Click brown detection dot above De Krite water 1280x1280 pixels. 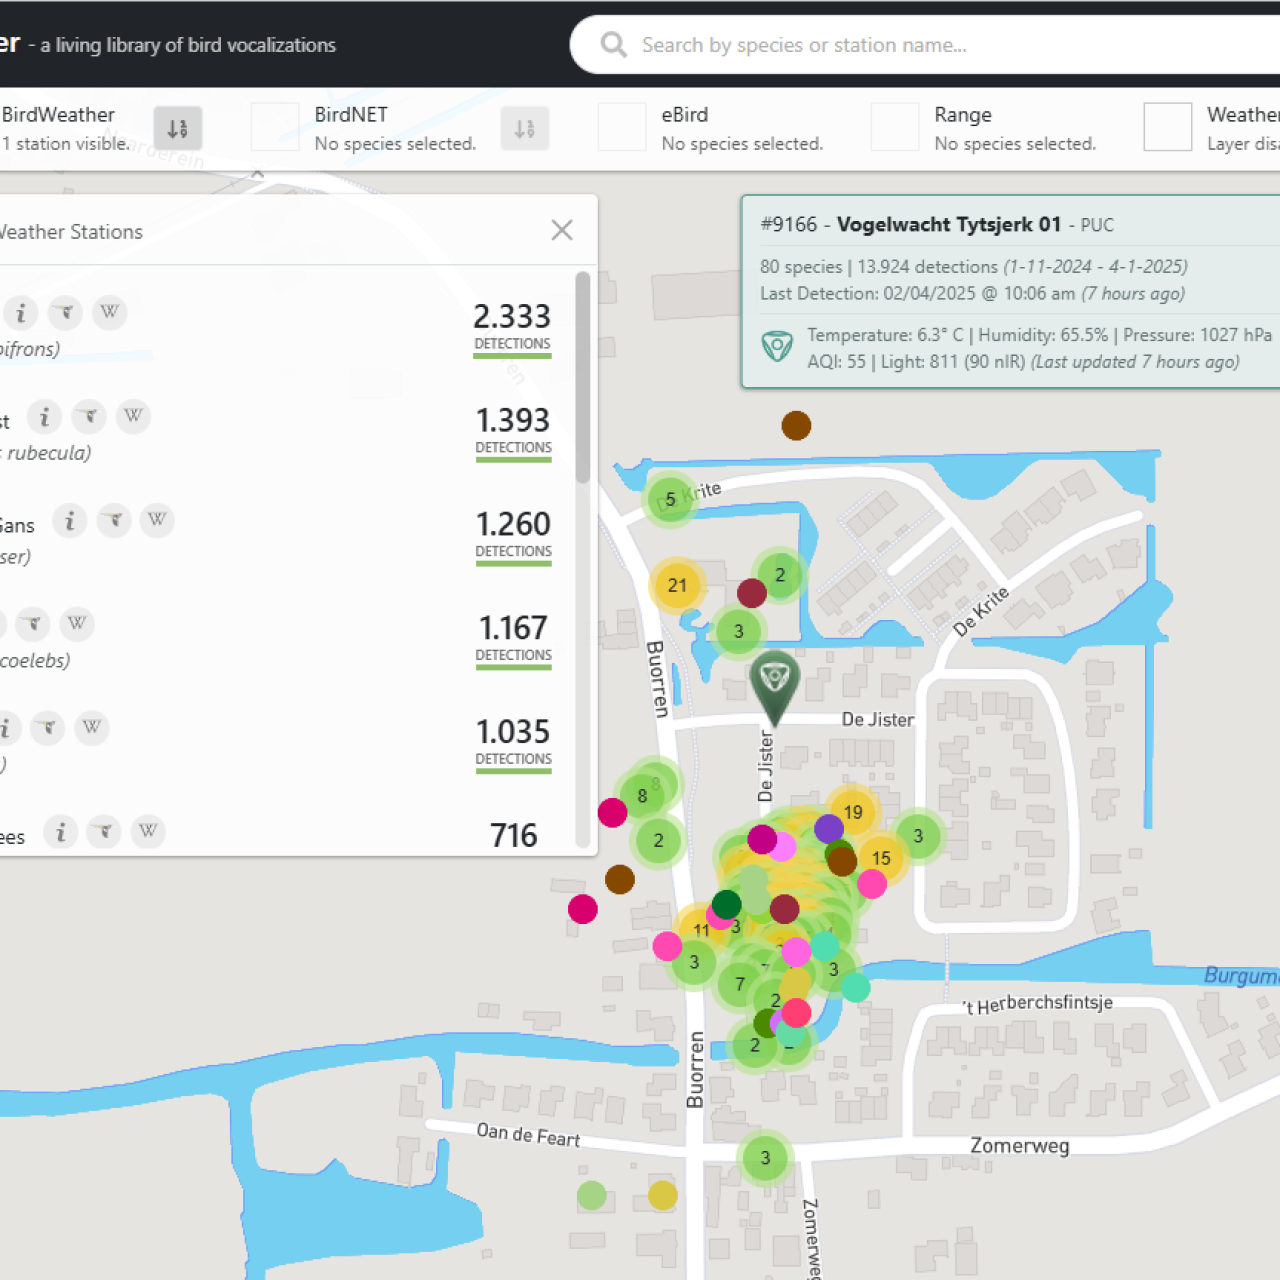[x=796, y=425]
